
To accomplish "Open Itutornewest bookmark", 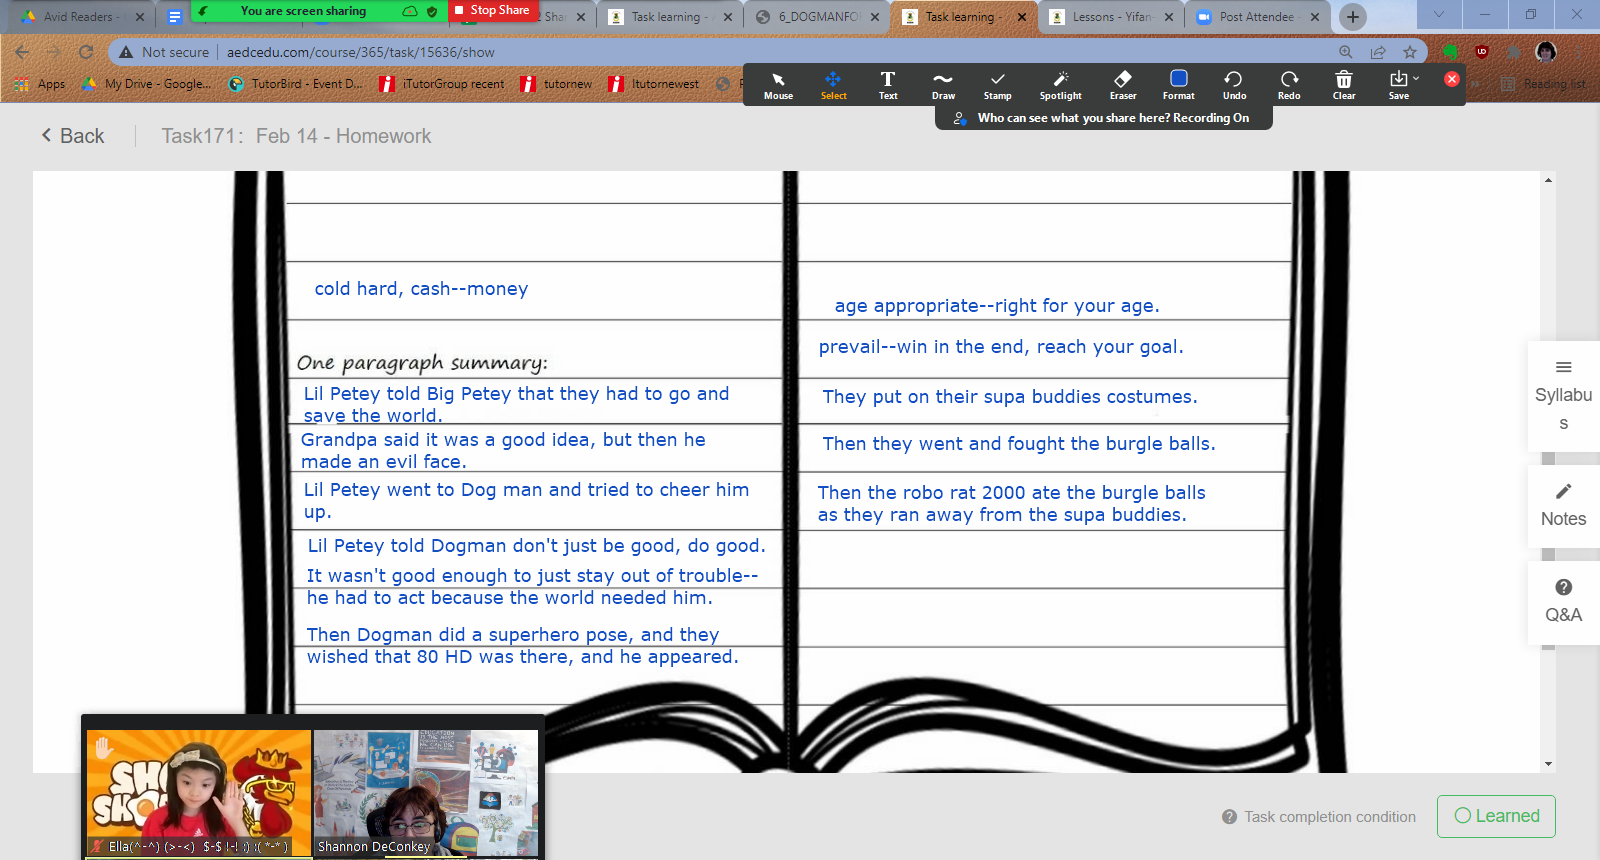I will tap(654, 84).
